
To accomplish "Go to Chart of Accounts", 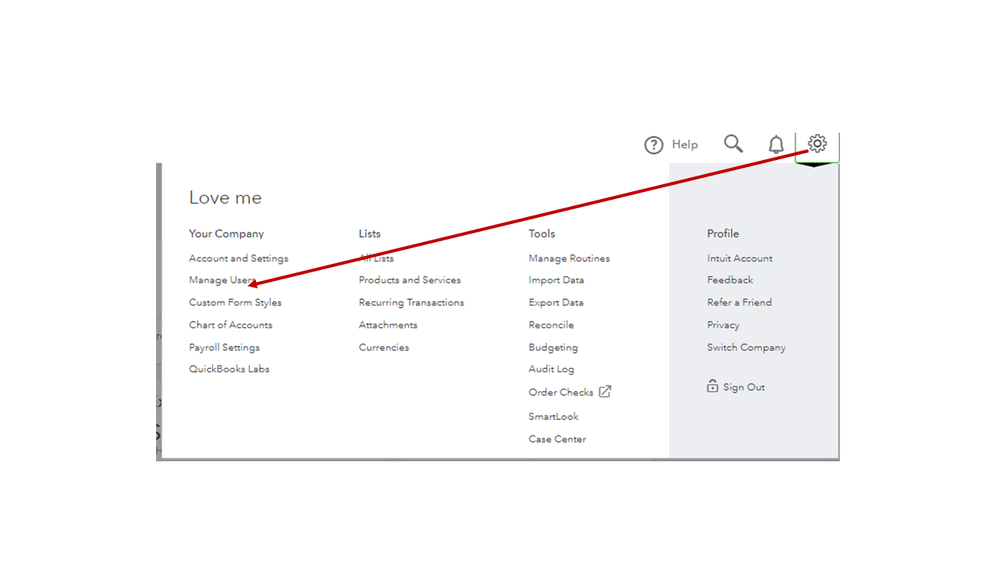I will click(x=231, y=325).
